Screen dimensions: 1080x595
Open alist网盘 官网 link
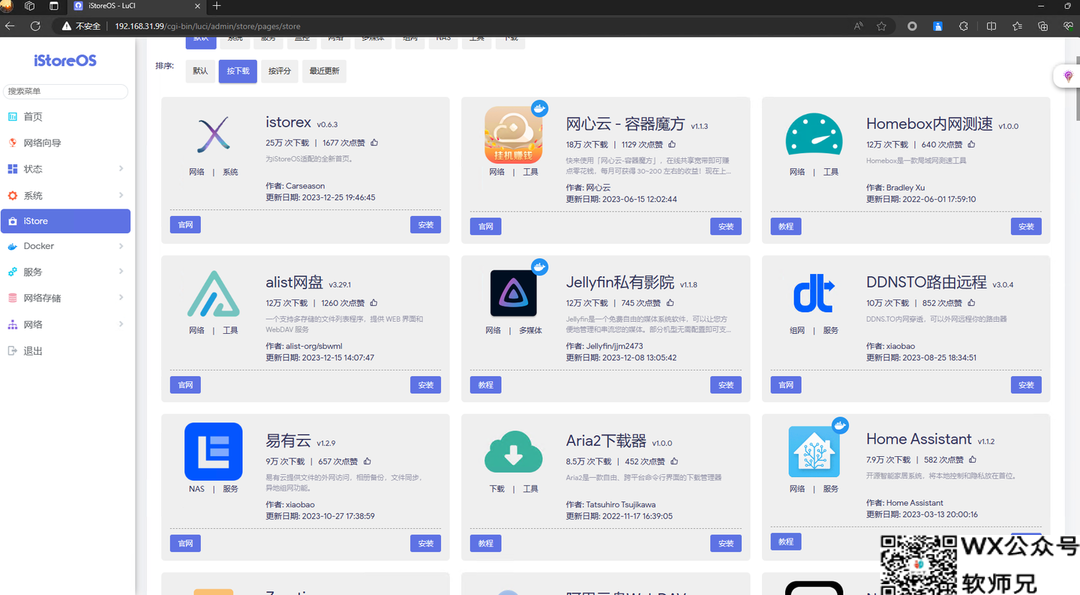click(x=185, y=385)
